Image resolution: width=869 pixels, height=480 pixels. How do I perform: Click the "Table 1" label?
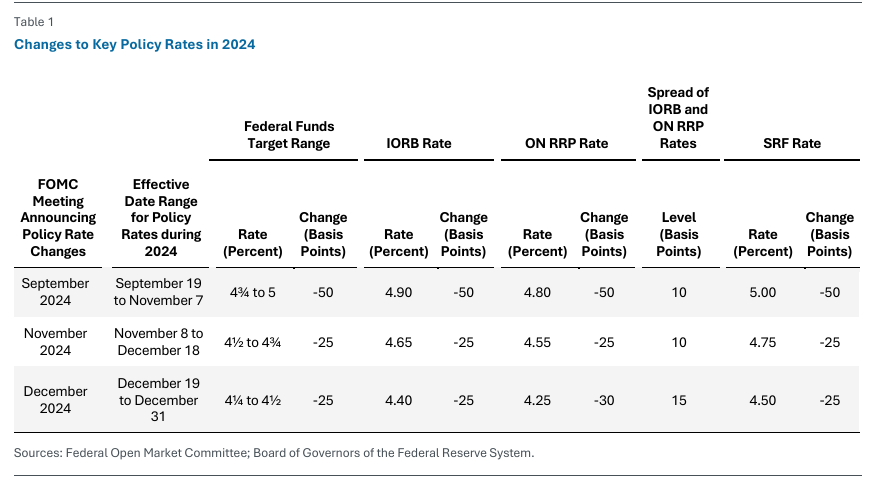33,22
